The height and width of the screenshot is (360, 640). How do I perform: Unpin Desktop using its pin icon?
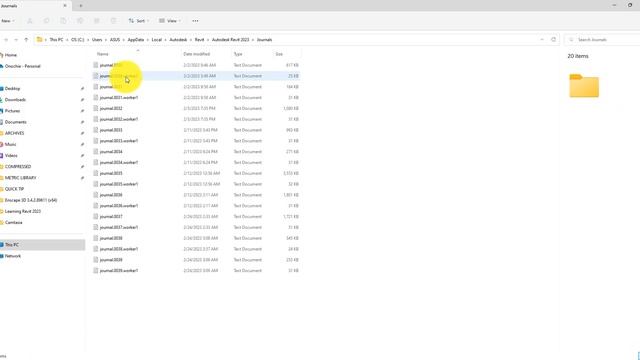(x=82, y=89)
